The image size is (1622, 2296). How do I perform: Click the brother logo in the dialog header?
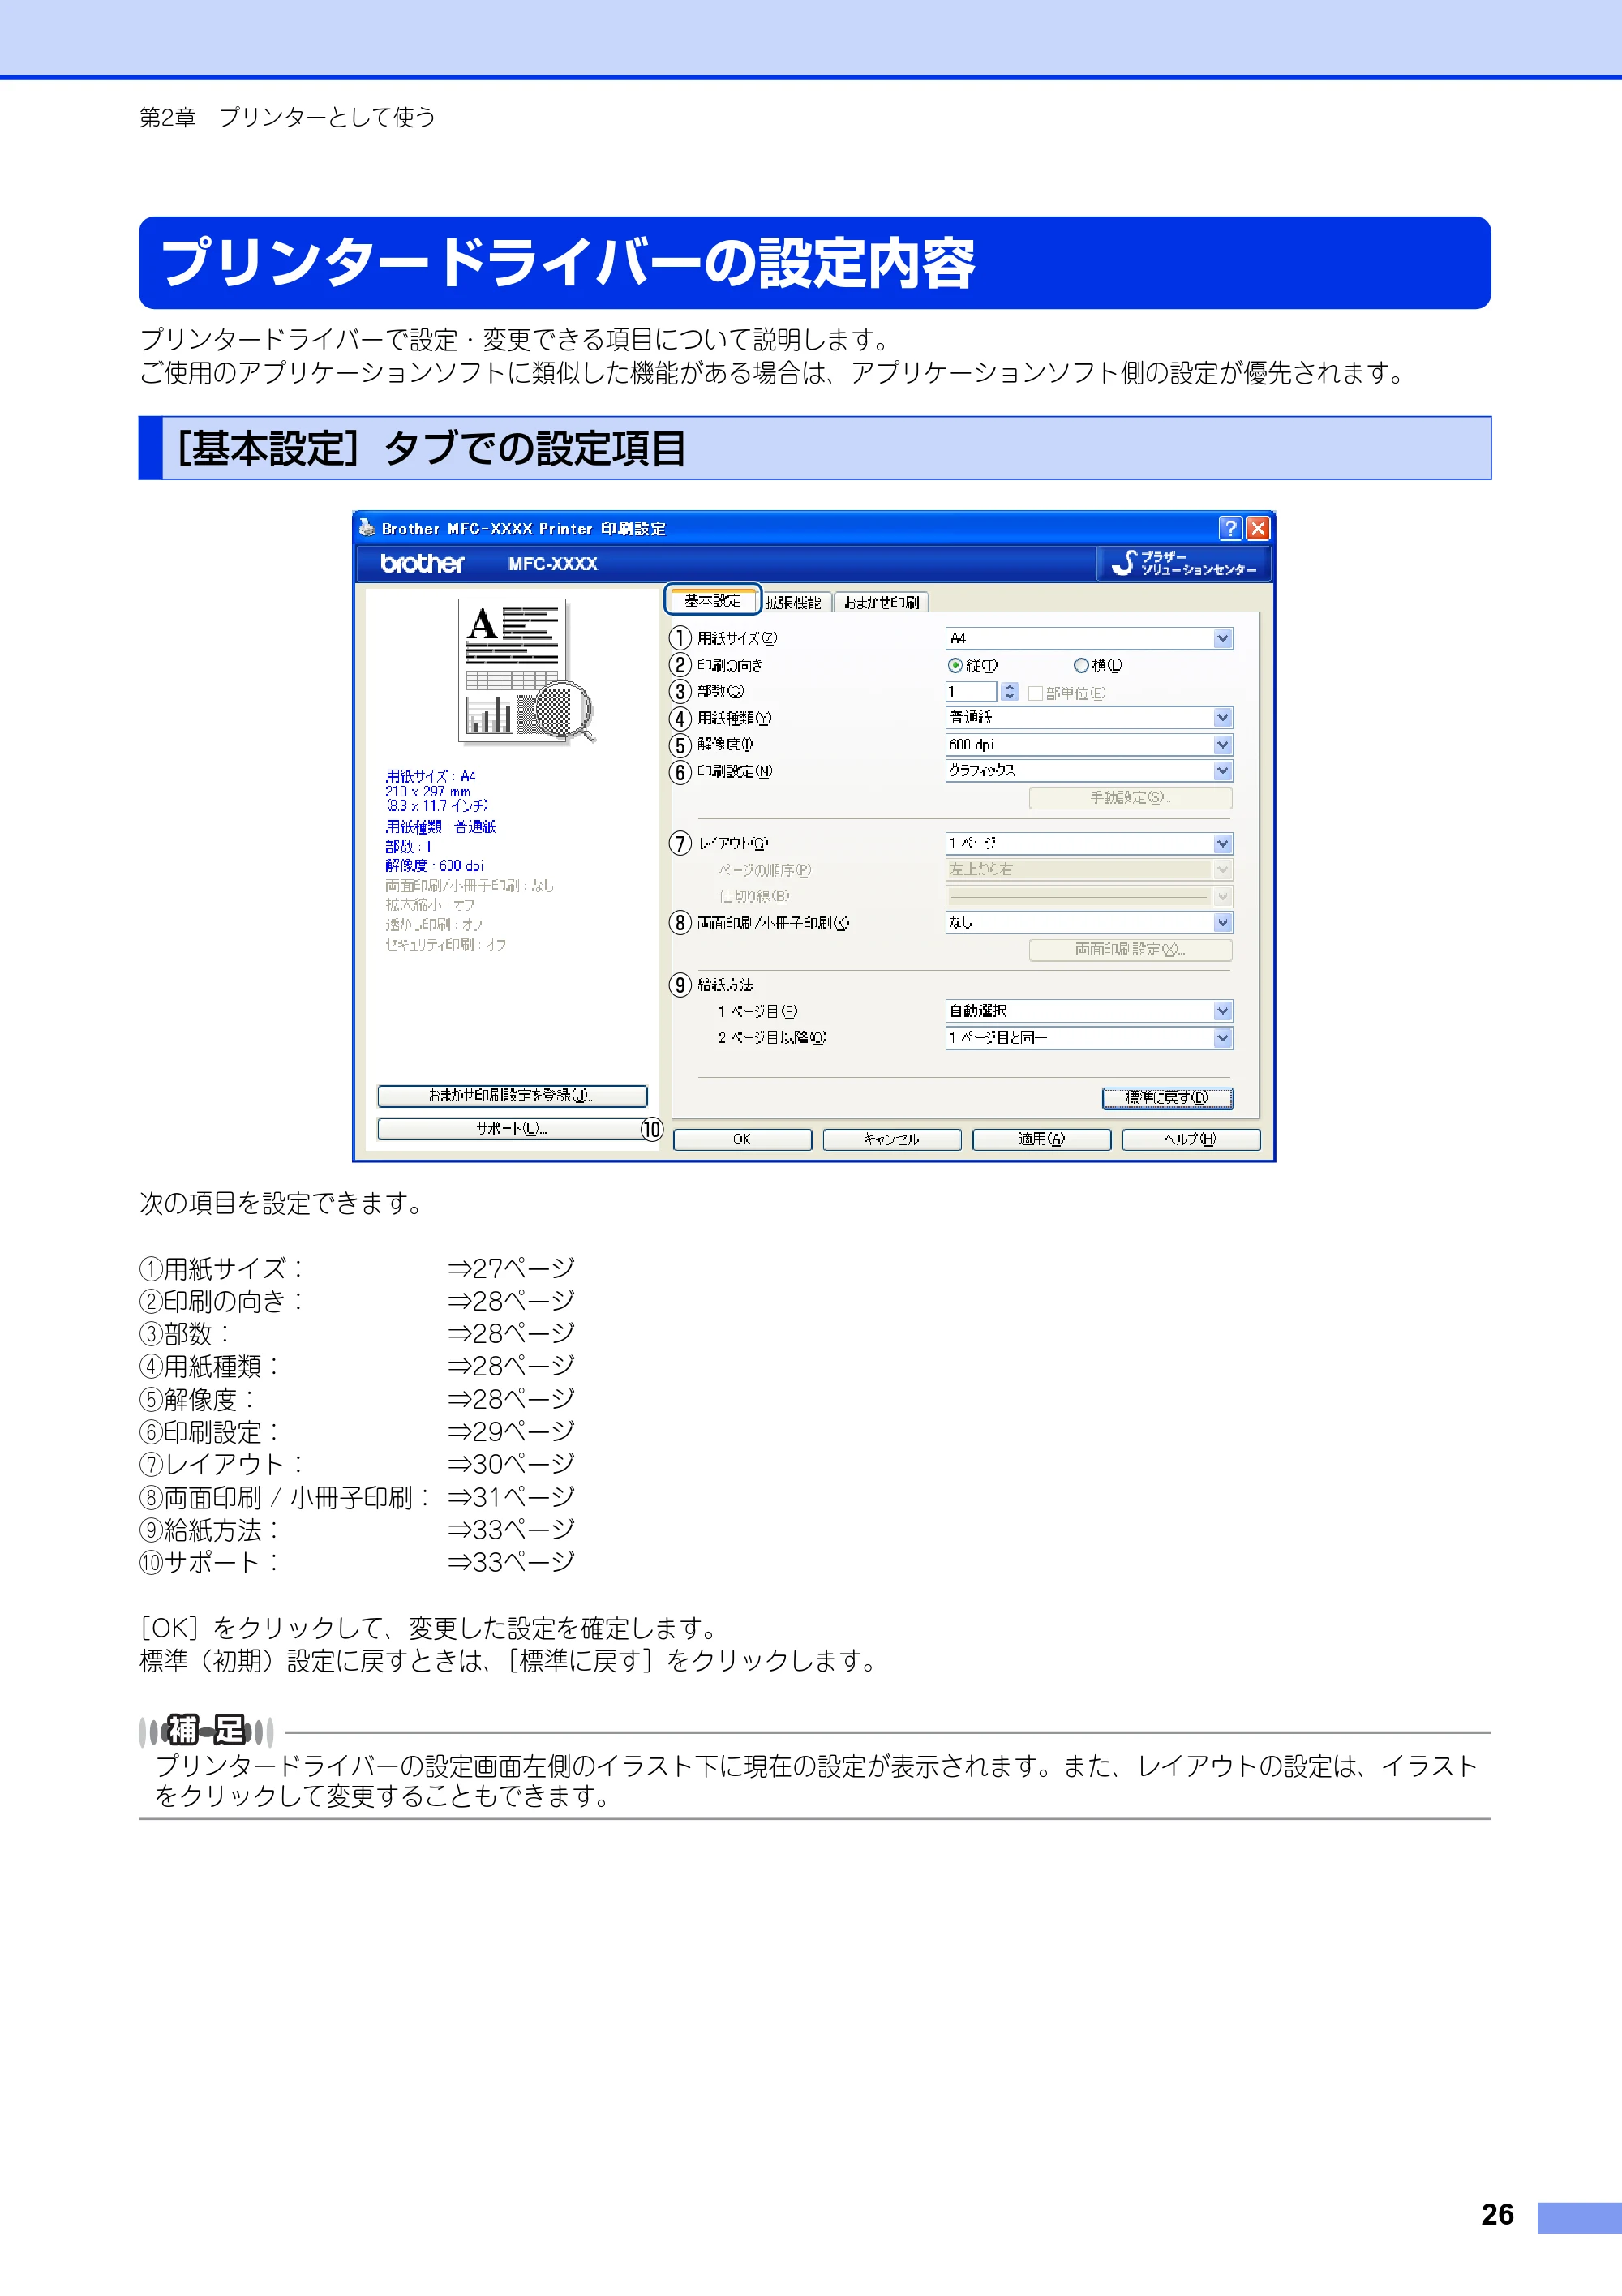tap(422, 563)
